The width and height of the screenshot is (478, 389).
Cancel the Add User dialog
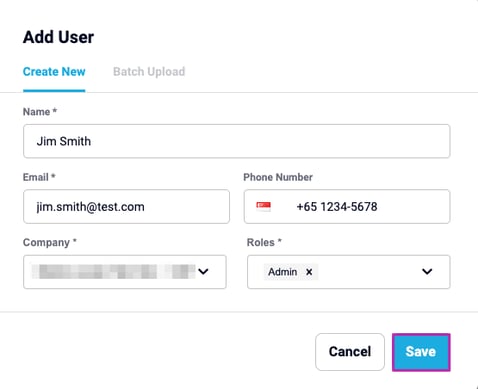pyautogui.click(x=350, y=352)
